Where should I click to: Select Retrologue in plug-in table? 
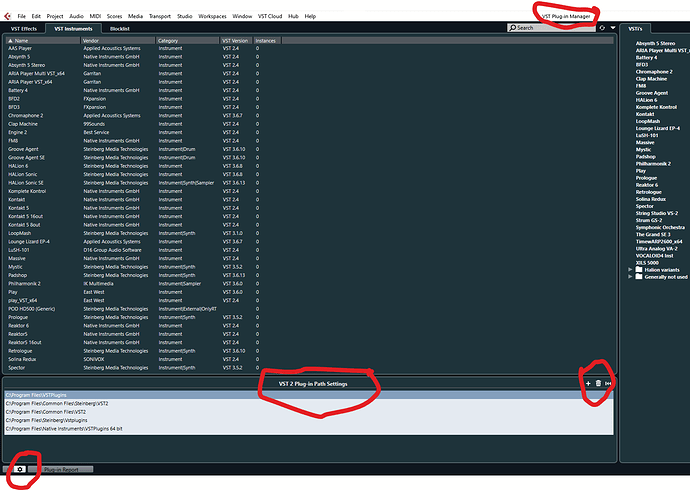pyautogui.click(x=20, y=351)
